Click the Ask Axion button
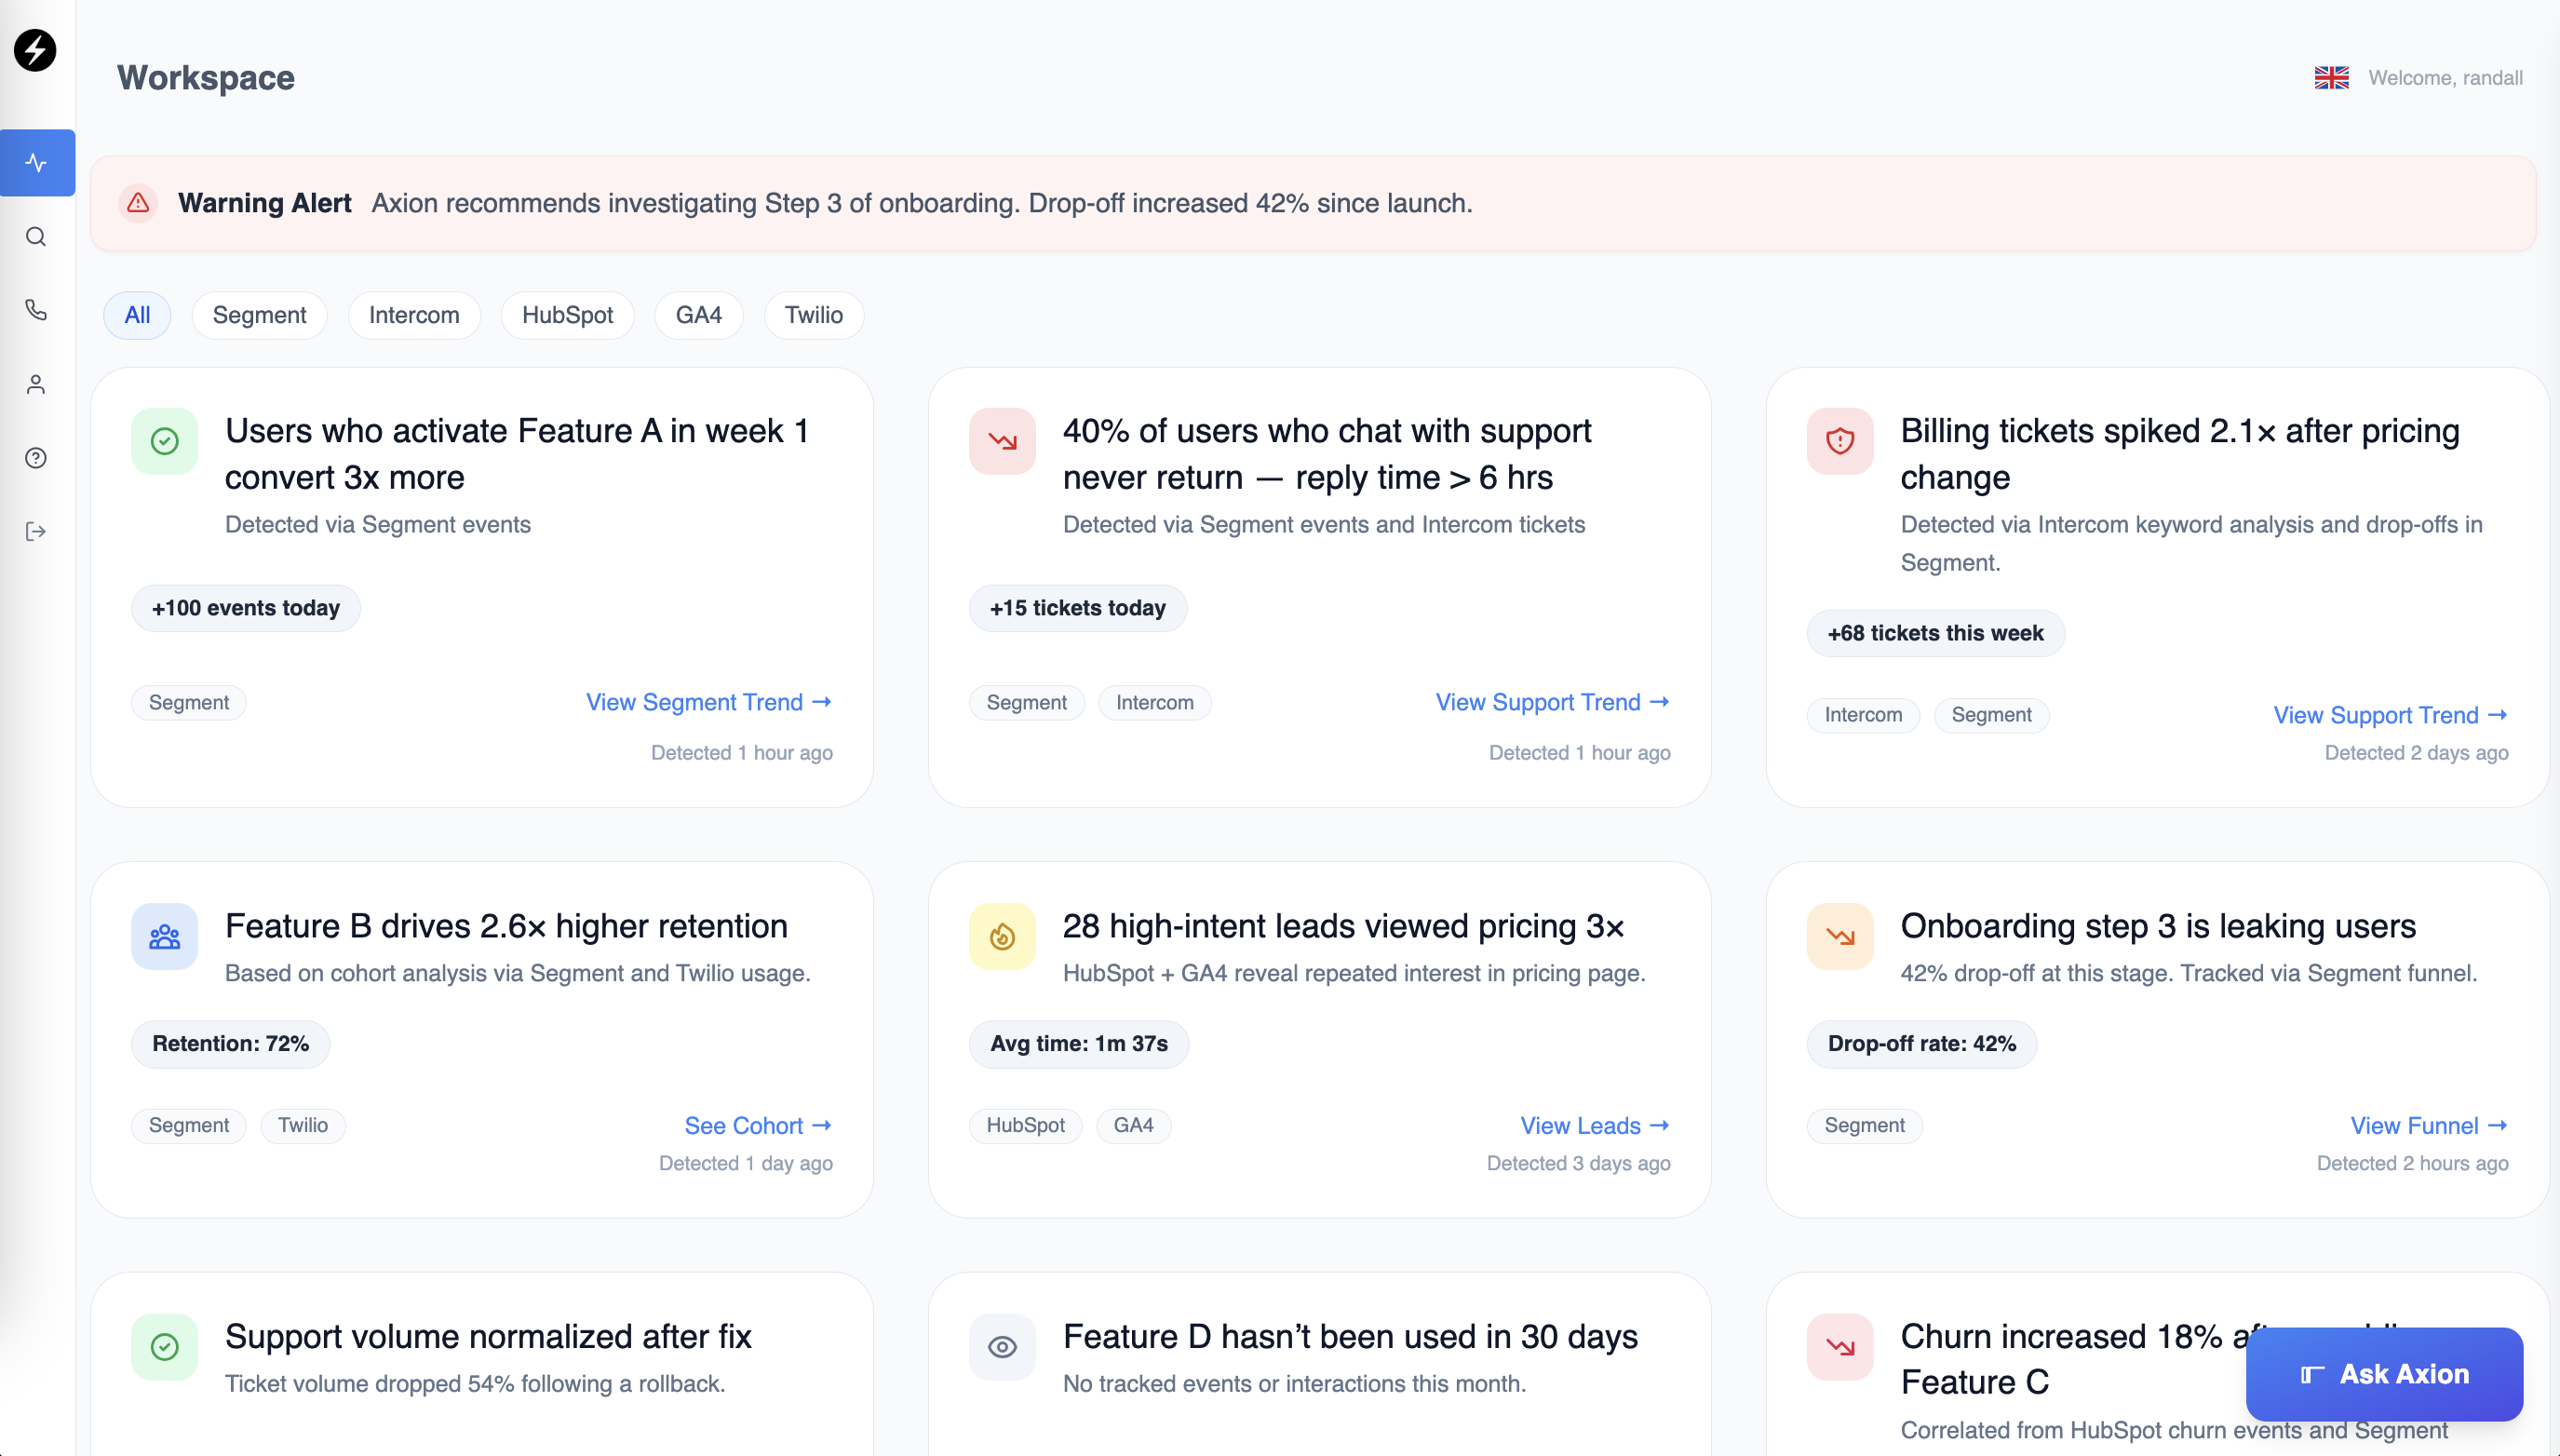Screen dimensions: 2560x1456 (x=2384, y=1374)
